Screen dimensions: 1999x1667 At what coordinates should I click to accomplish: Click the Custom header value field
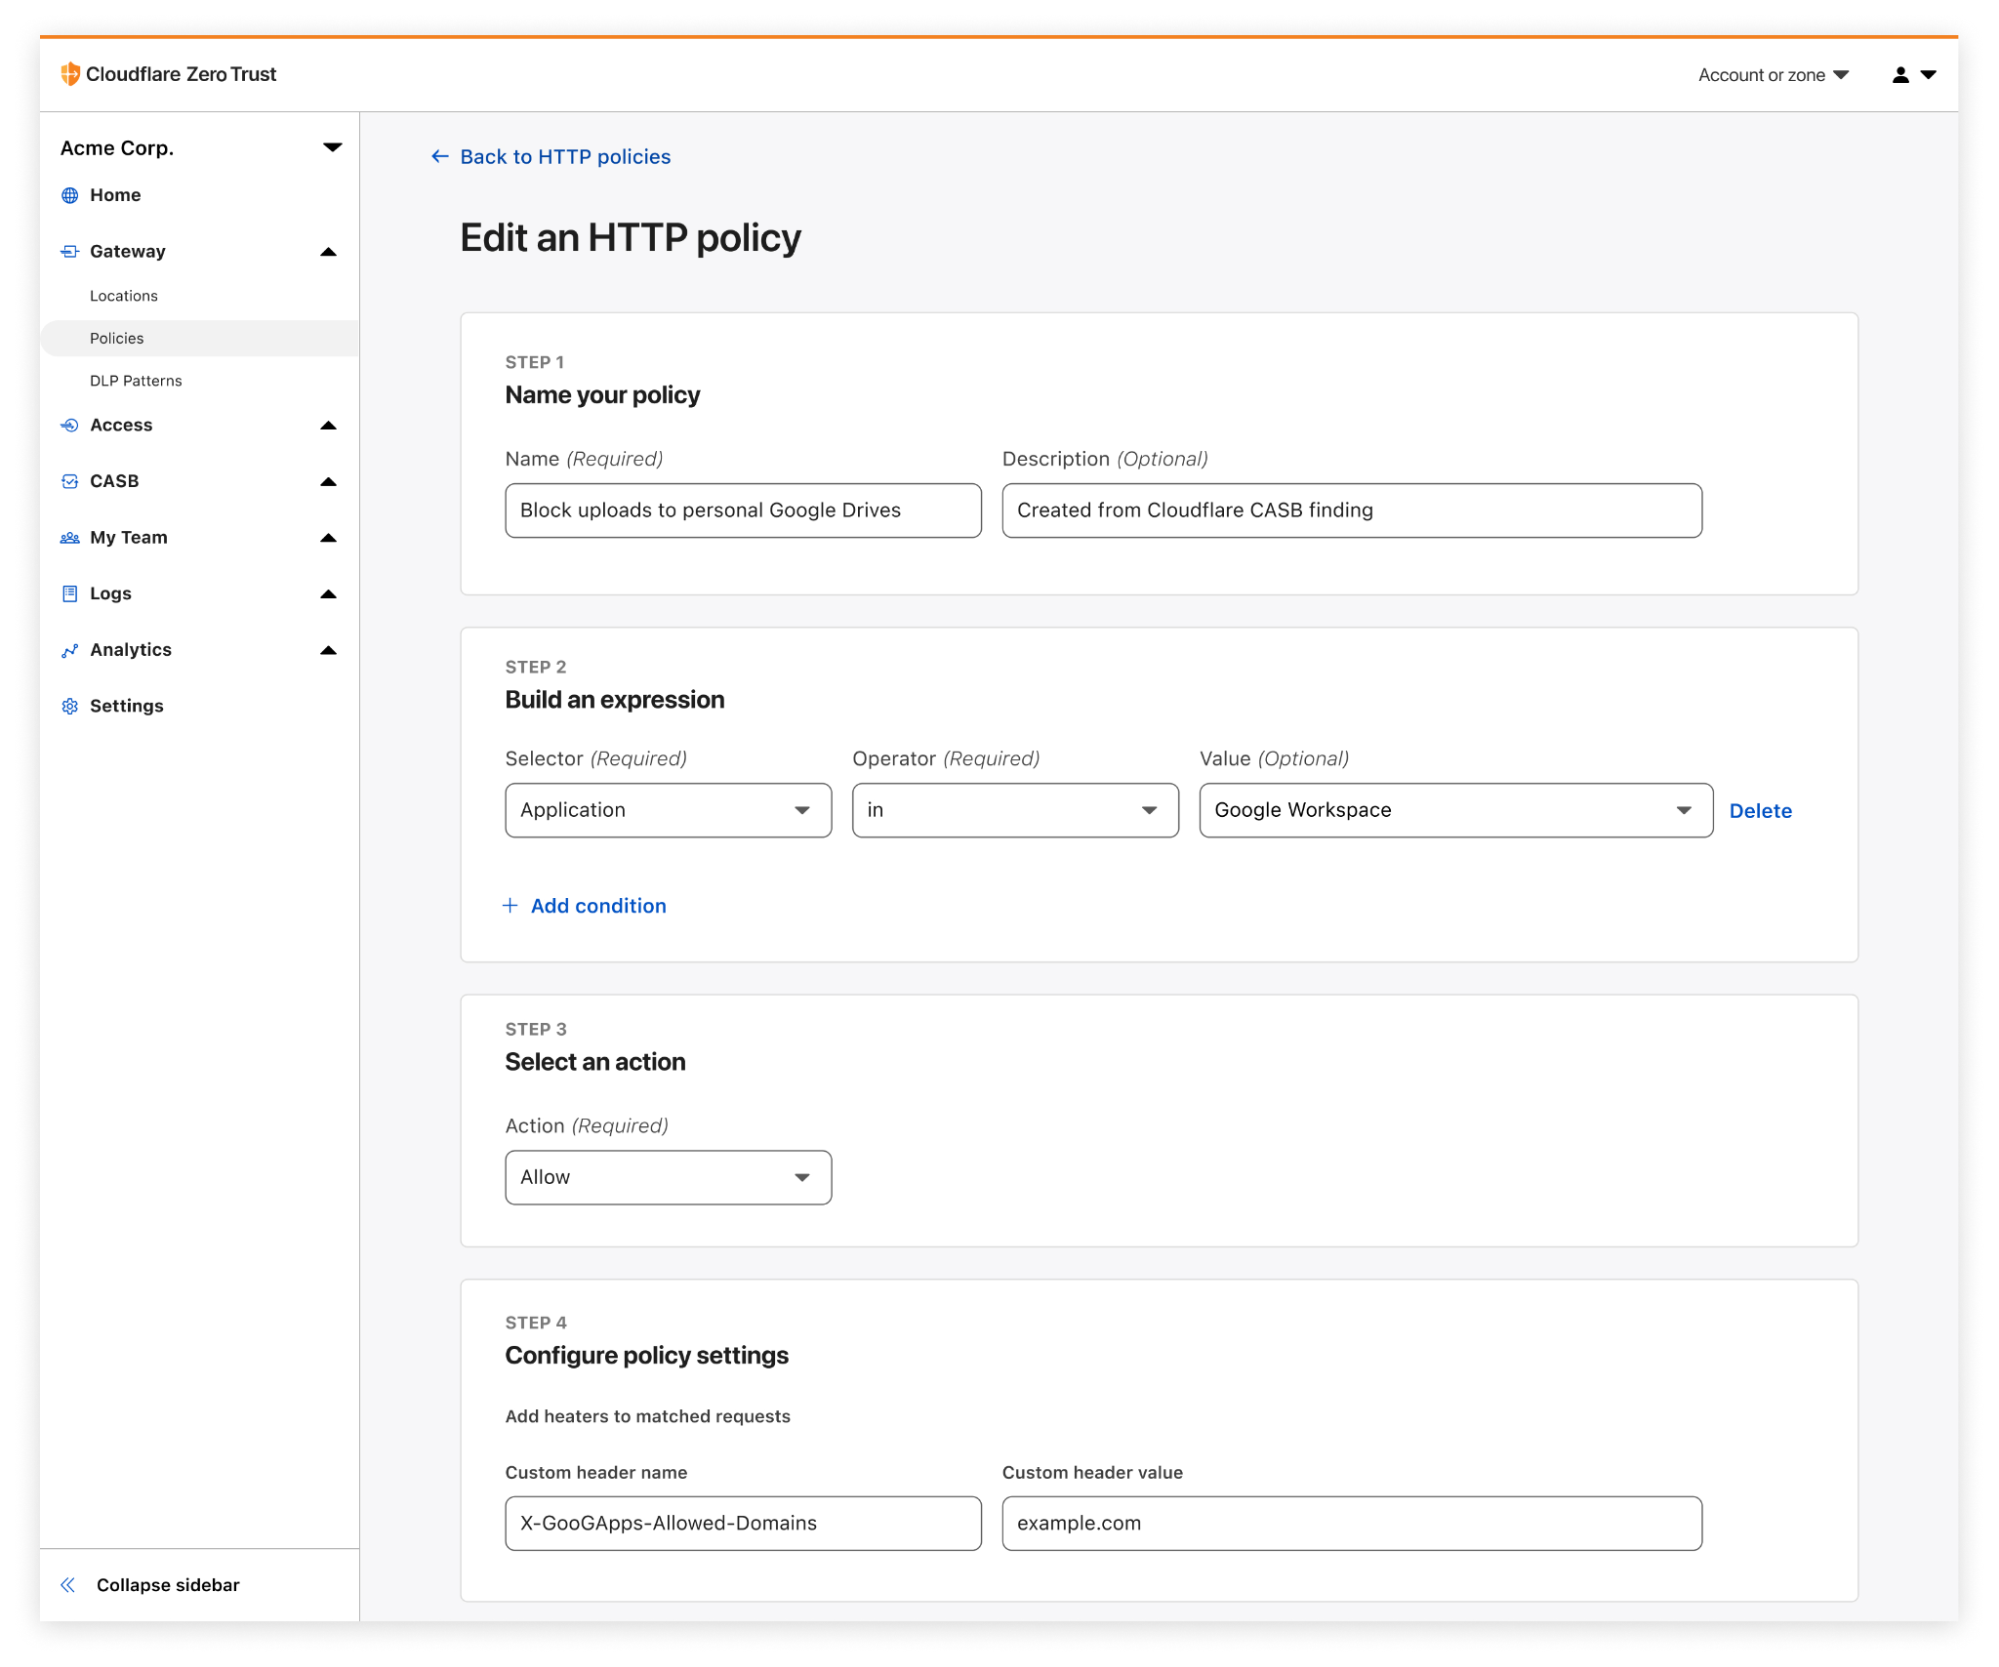pos(1352,1524)
